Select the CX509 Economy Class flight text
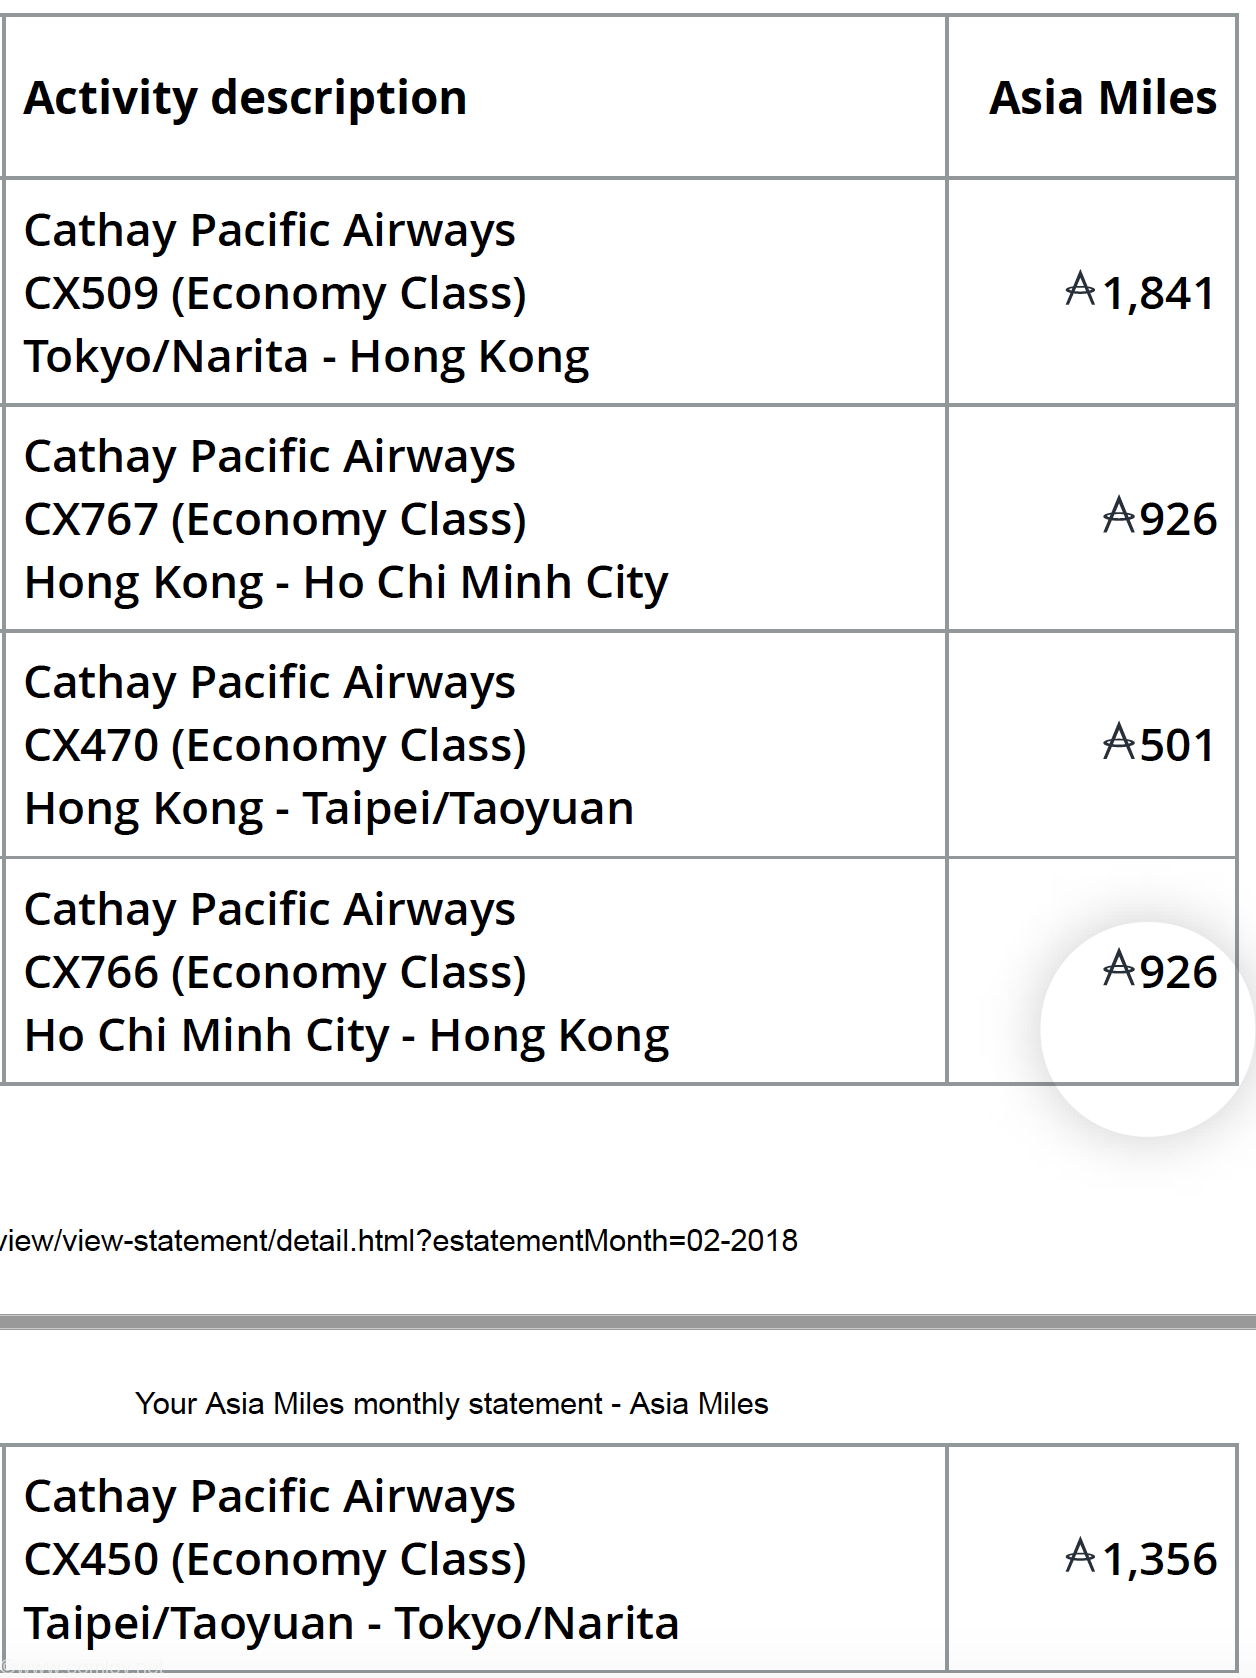 pyautogui.click(x=275, y=294)
